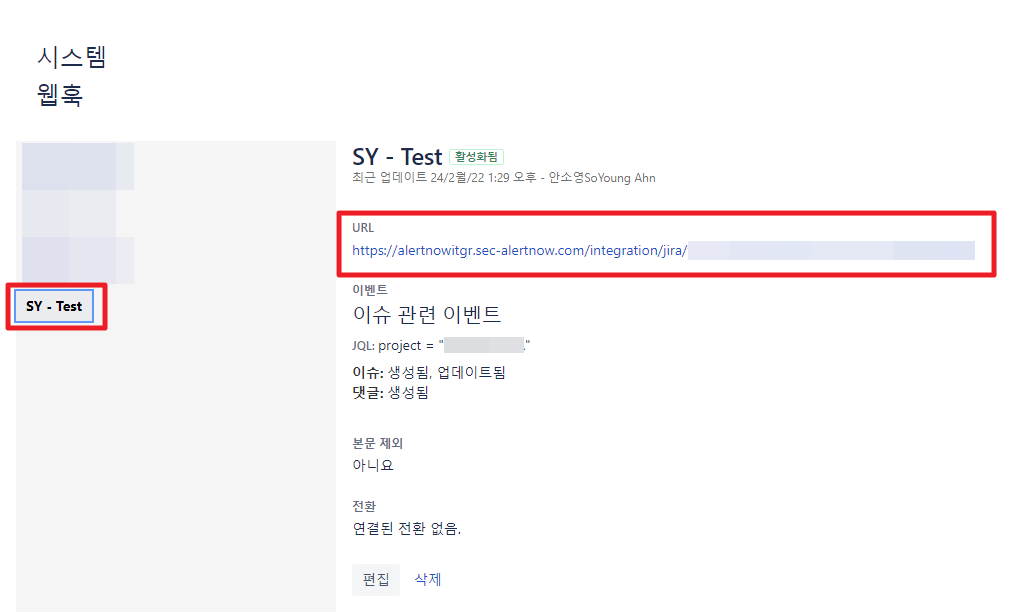Click the 웹훅 page heading

coord(60,95)
